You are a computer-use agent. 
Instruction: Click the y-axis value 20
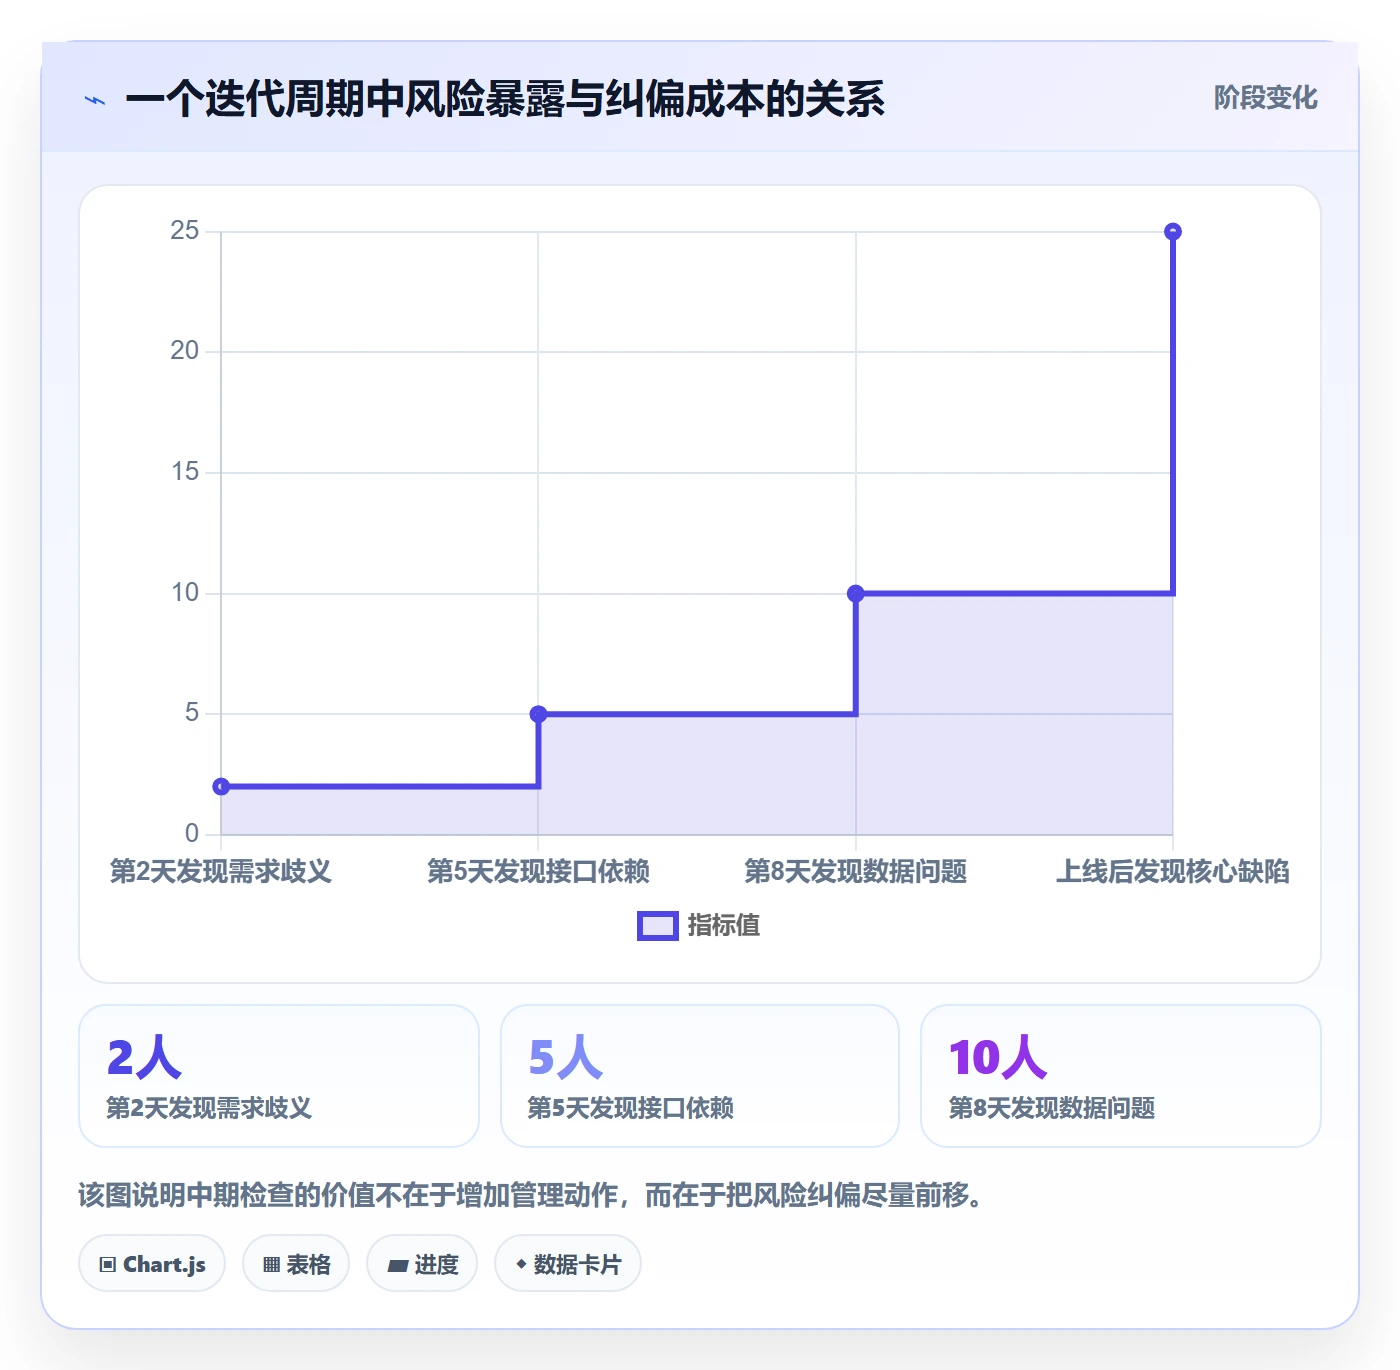(185, 351)
